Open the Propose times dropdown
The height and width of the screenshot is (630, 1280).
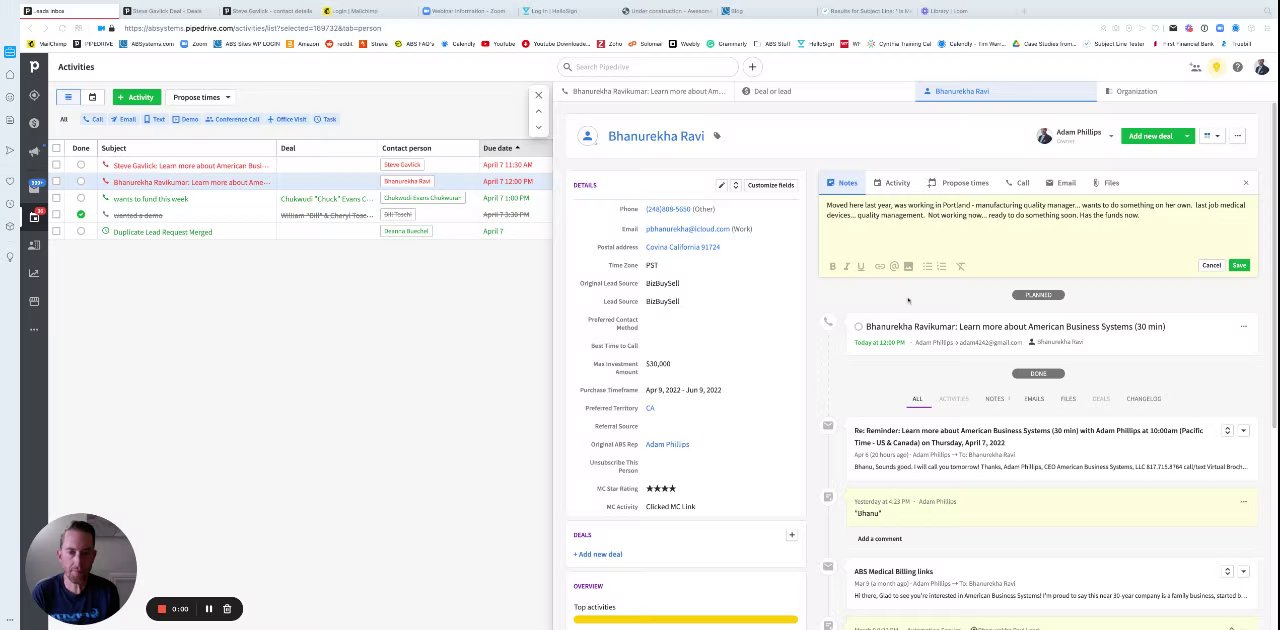click(201, 97)
